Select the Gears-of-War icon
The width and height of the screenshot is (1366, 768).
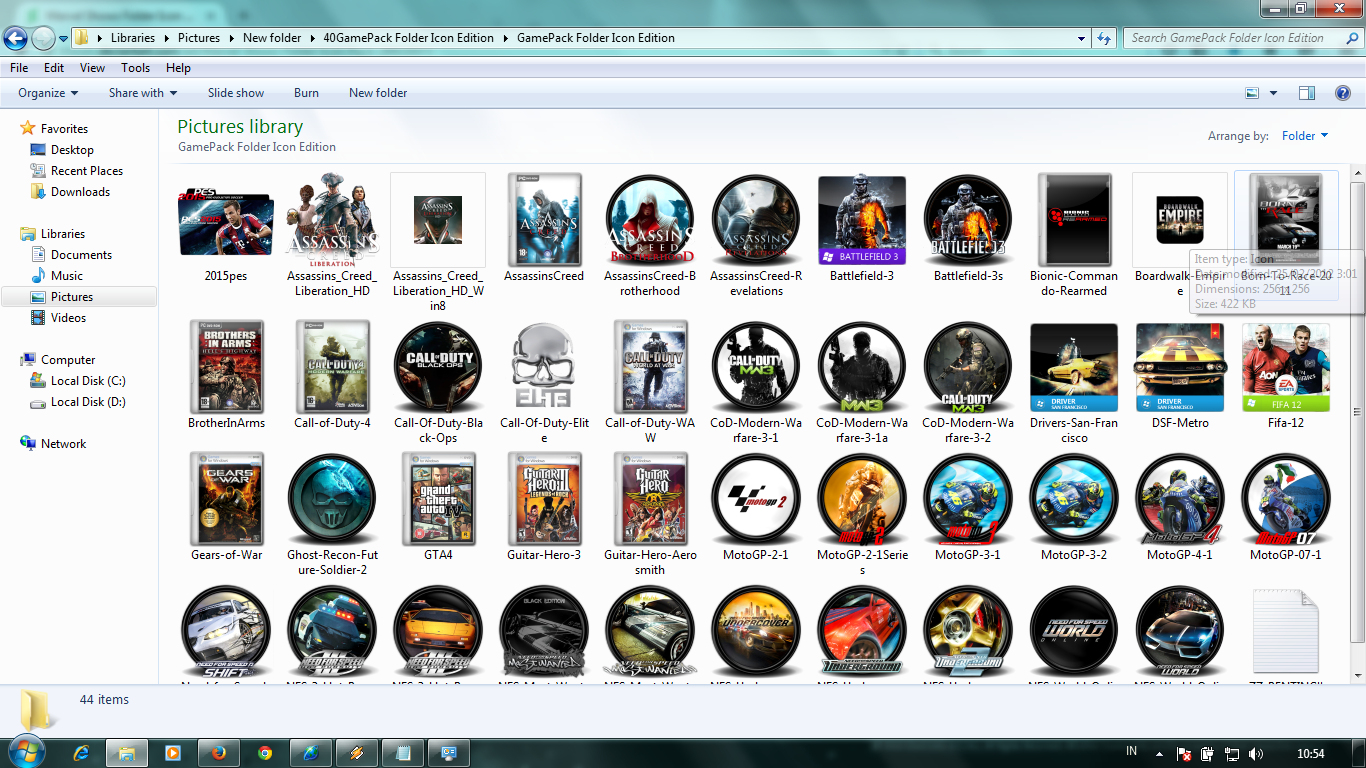(226, 497)
